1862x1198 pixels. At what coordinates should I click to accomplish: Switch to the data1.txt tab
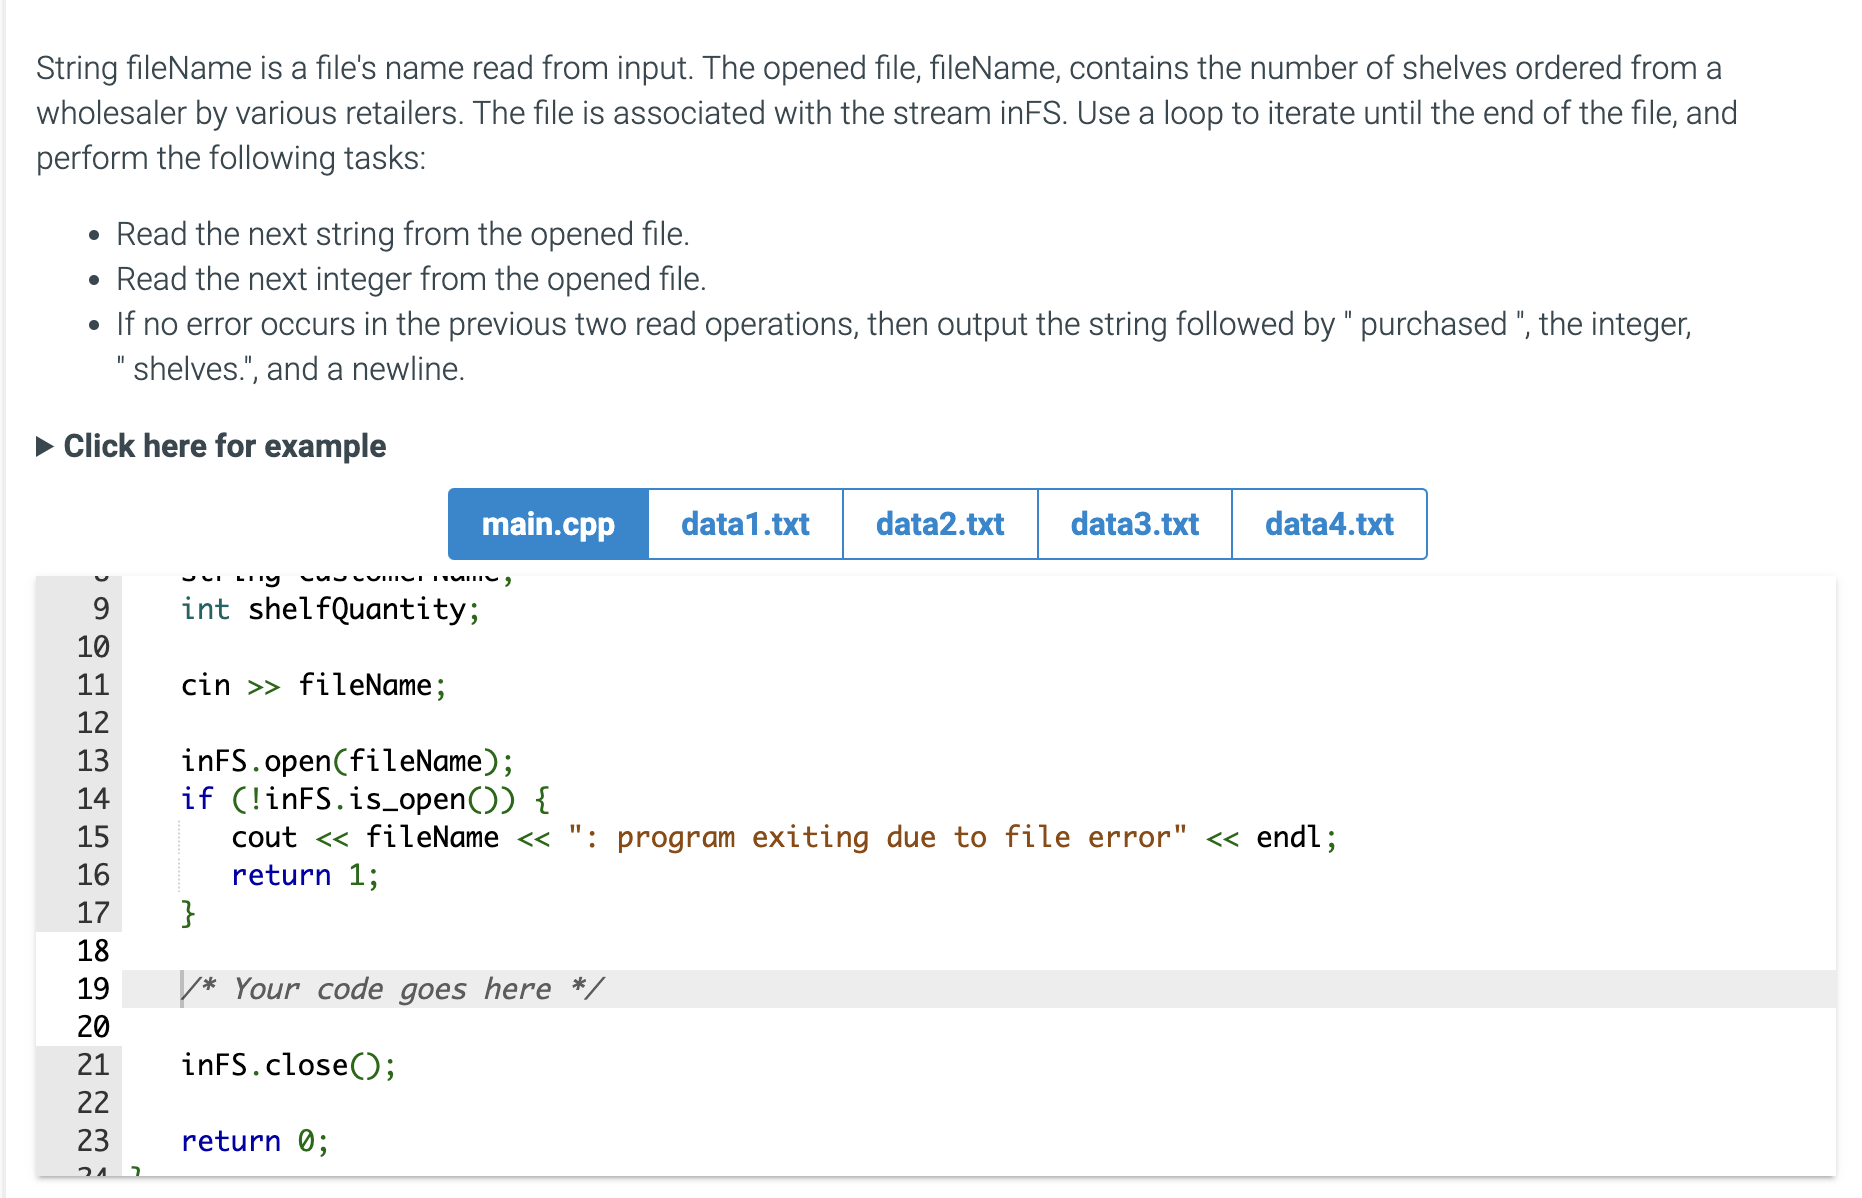pos(745,523)
